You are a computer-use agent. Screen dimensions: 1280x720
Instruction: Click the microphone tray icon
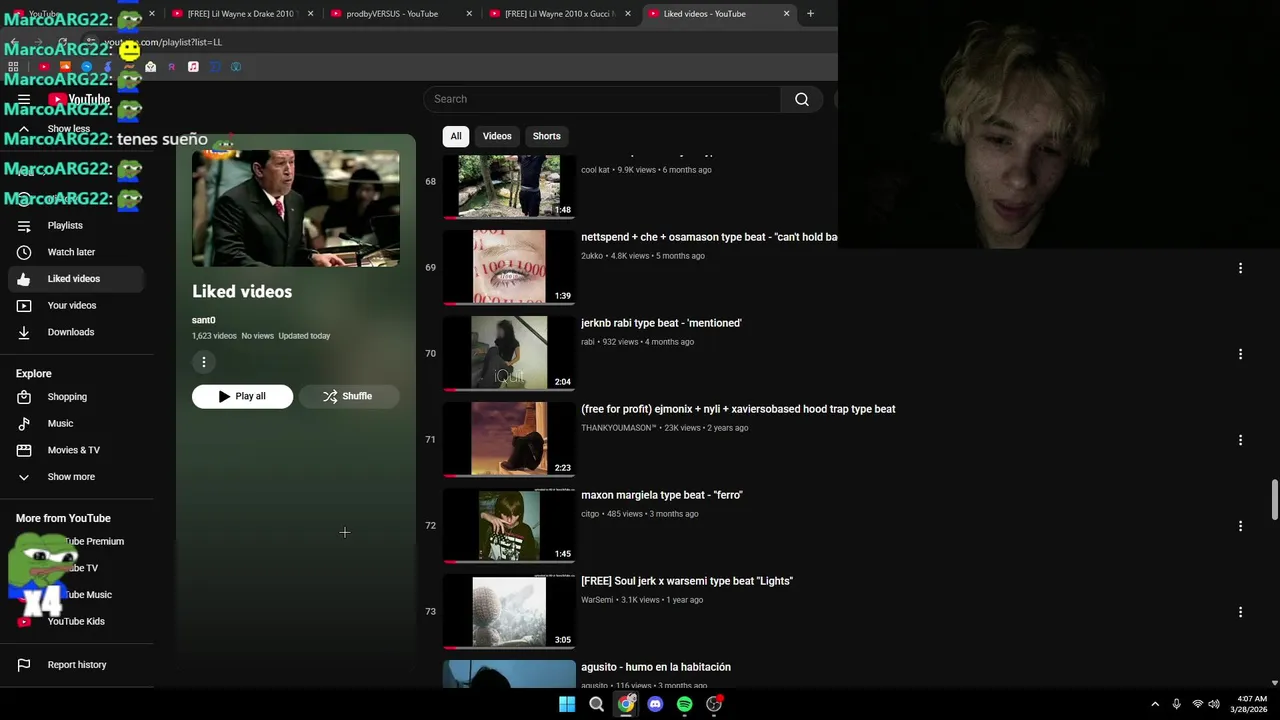1176,704
